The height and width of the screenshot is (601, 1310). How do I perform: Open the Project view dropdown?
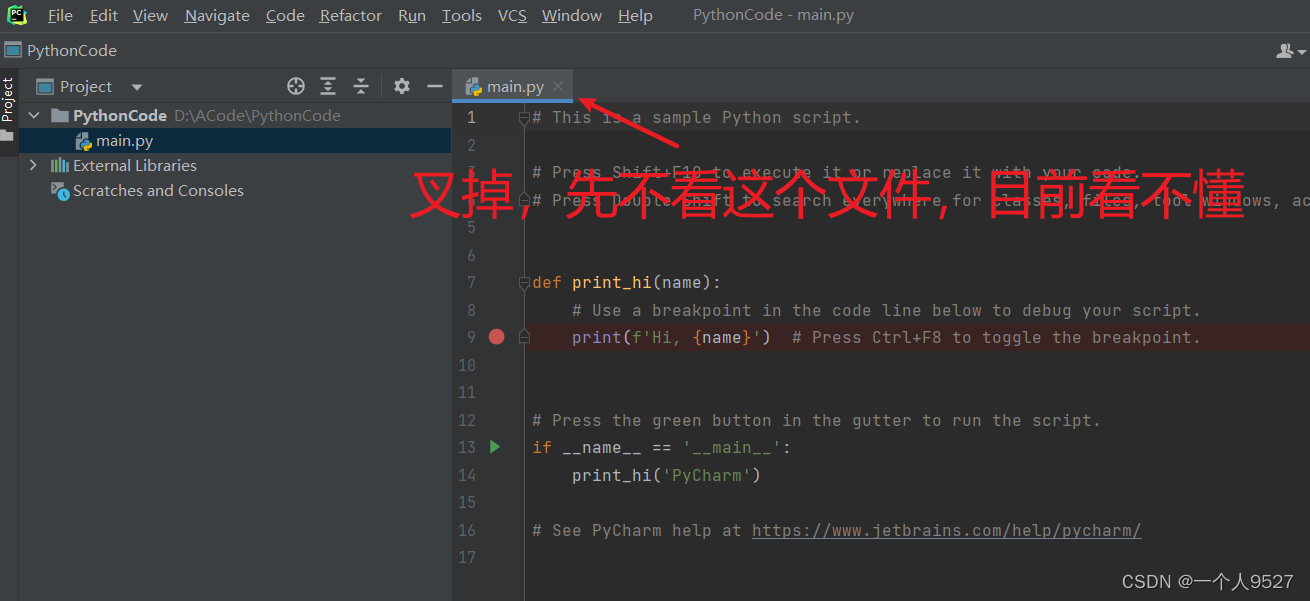90,86
